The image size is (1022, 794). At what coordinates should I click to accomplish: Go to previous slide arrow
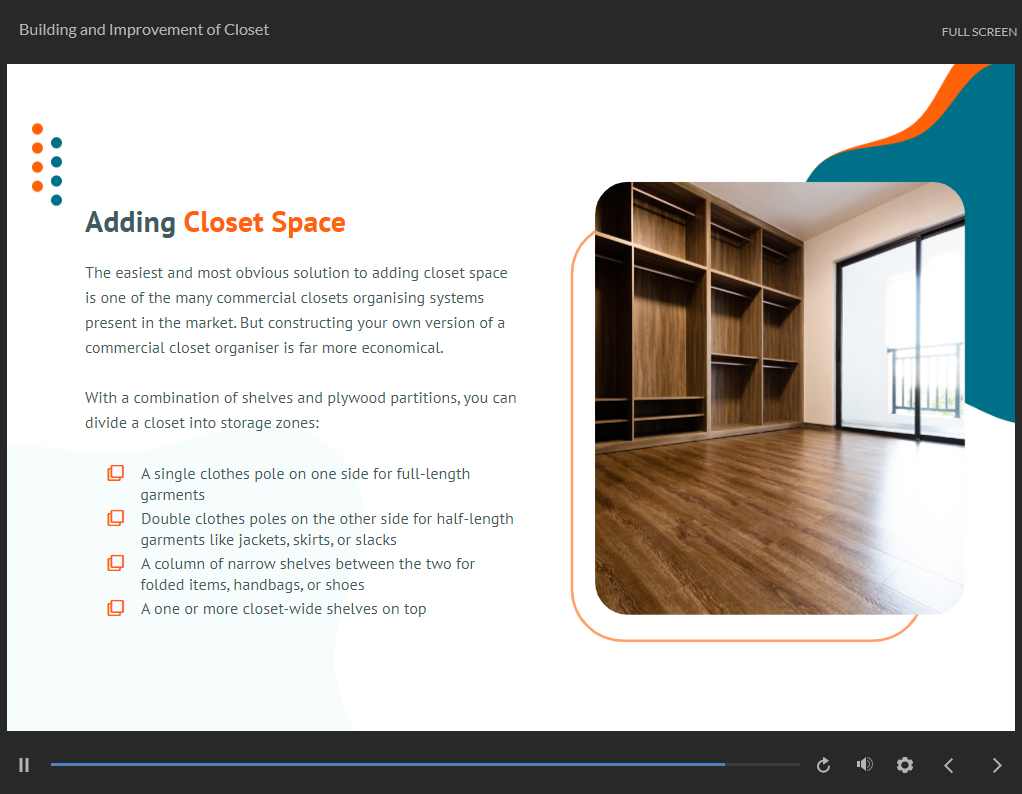(949, 765)
